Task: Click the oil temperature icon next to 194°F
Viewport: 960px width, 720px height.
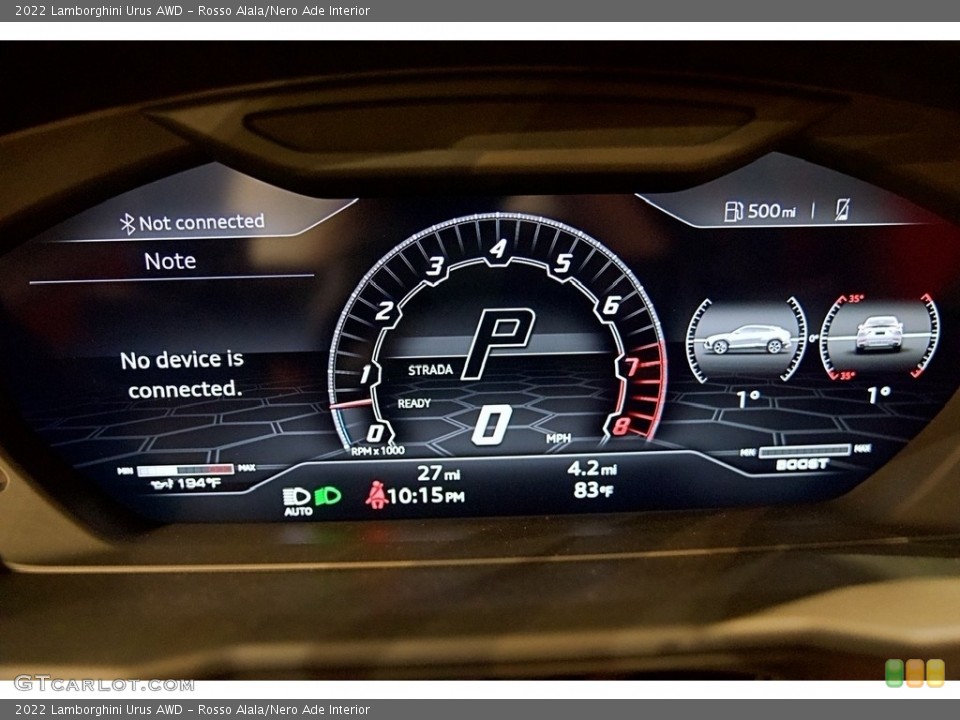Action: point(162,484)
